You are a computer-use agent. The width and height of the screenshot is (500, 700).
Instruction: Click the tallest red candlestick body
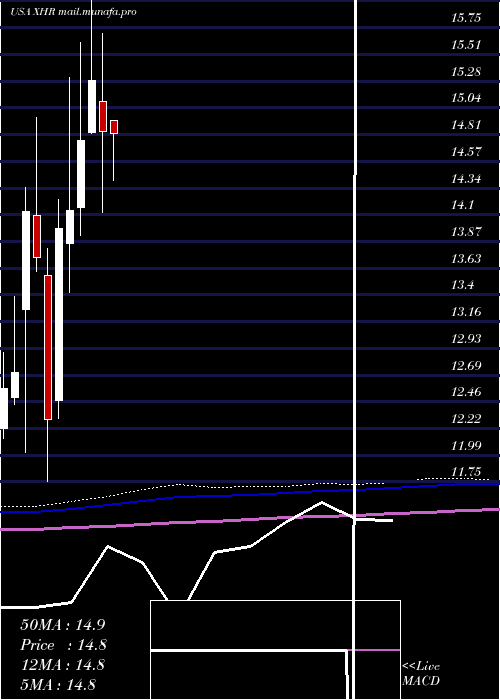click(x=48, y=347)
